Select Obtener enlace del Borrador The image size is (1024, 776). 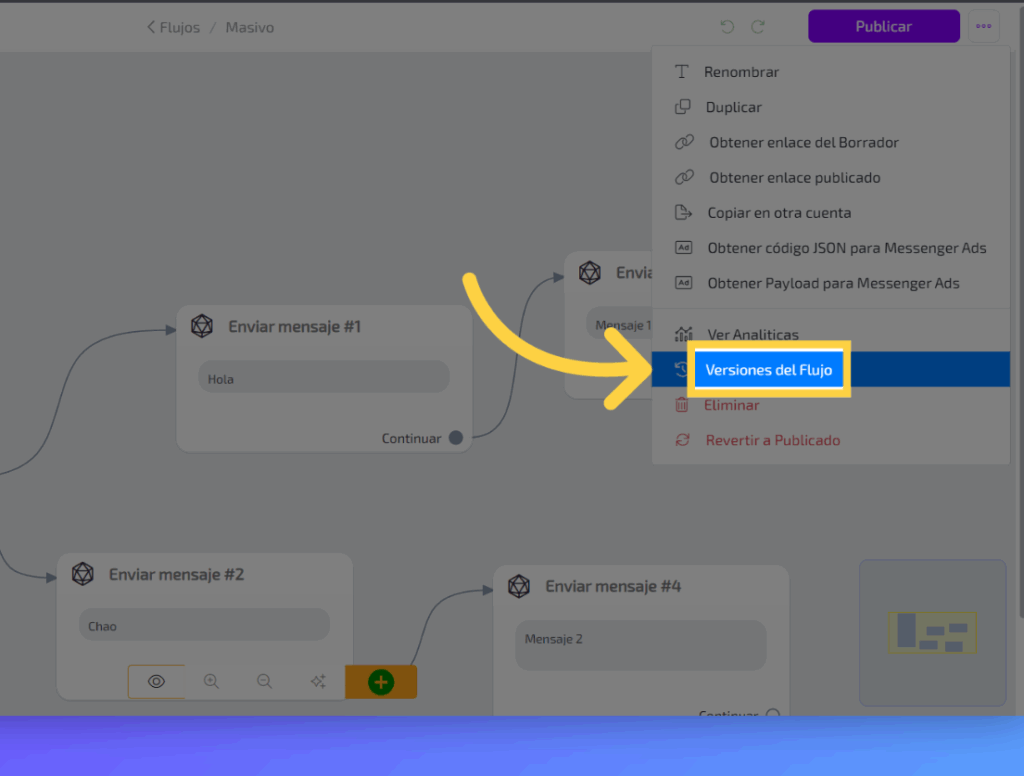[803, 142]
